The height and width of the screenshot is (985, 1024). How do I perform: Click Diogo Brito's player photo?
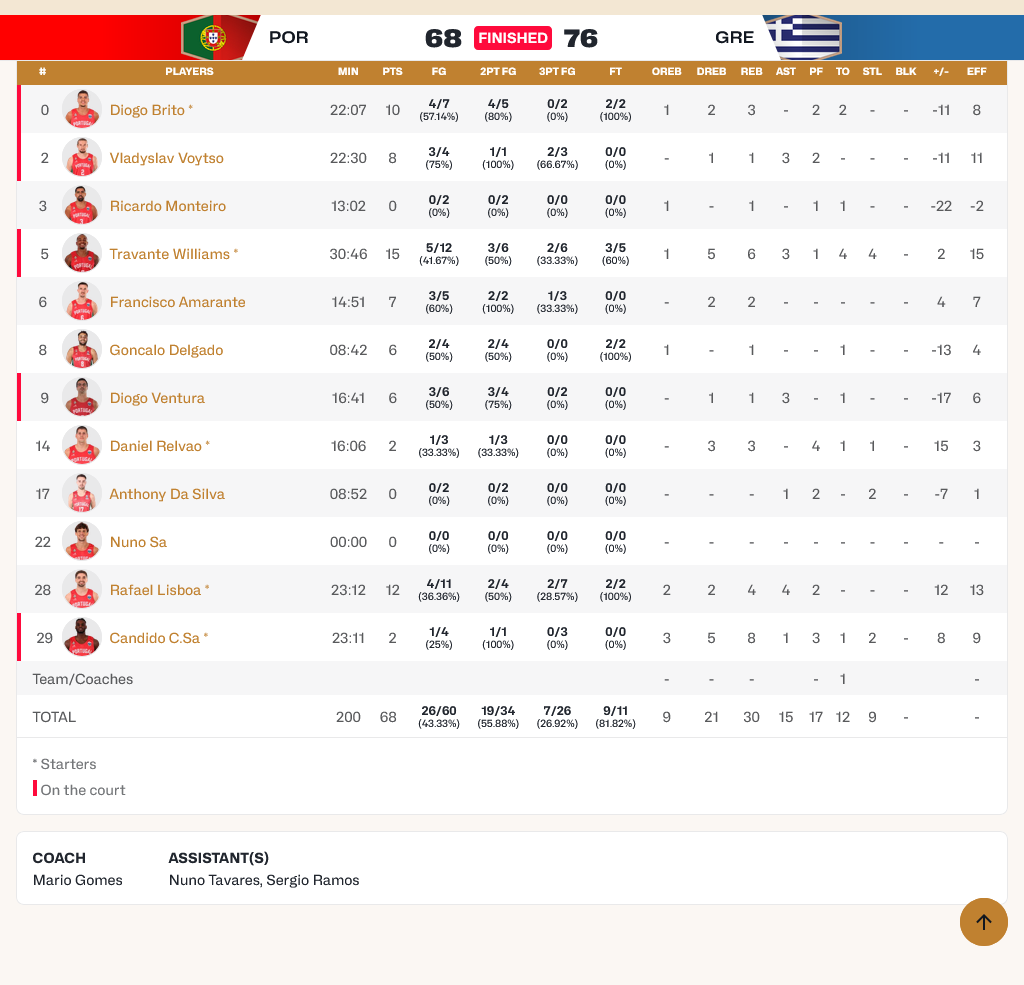[82, 110]
